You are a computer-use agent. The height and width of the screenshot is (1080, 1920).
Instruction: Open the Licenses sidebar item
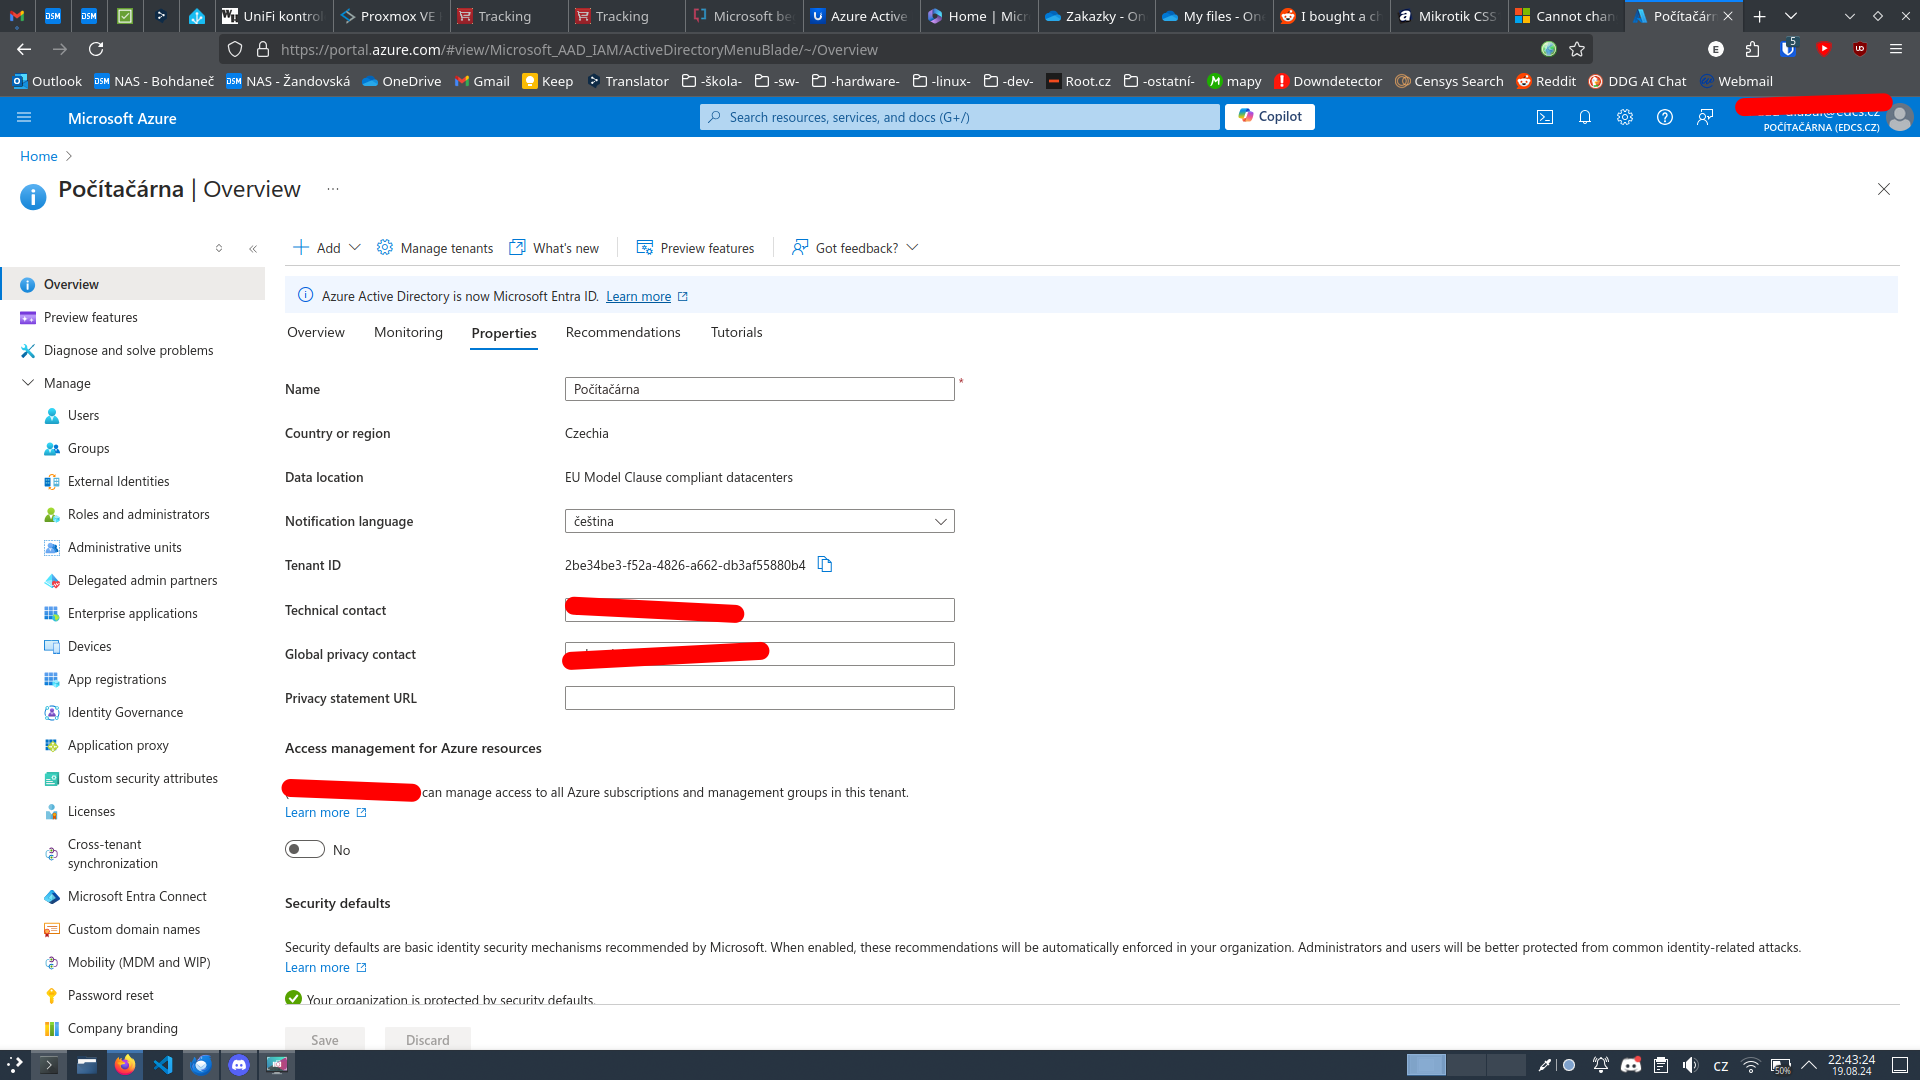[x=91, y=812]
